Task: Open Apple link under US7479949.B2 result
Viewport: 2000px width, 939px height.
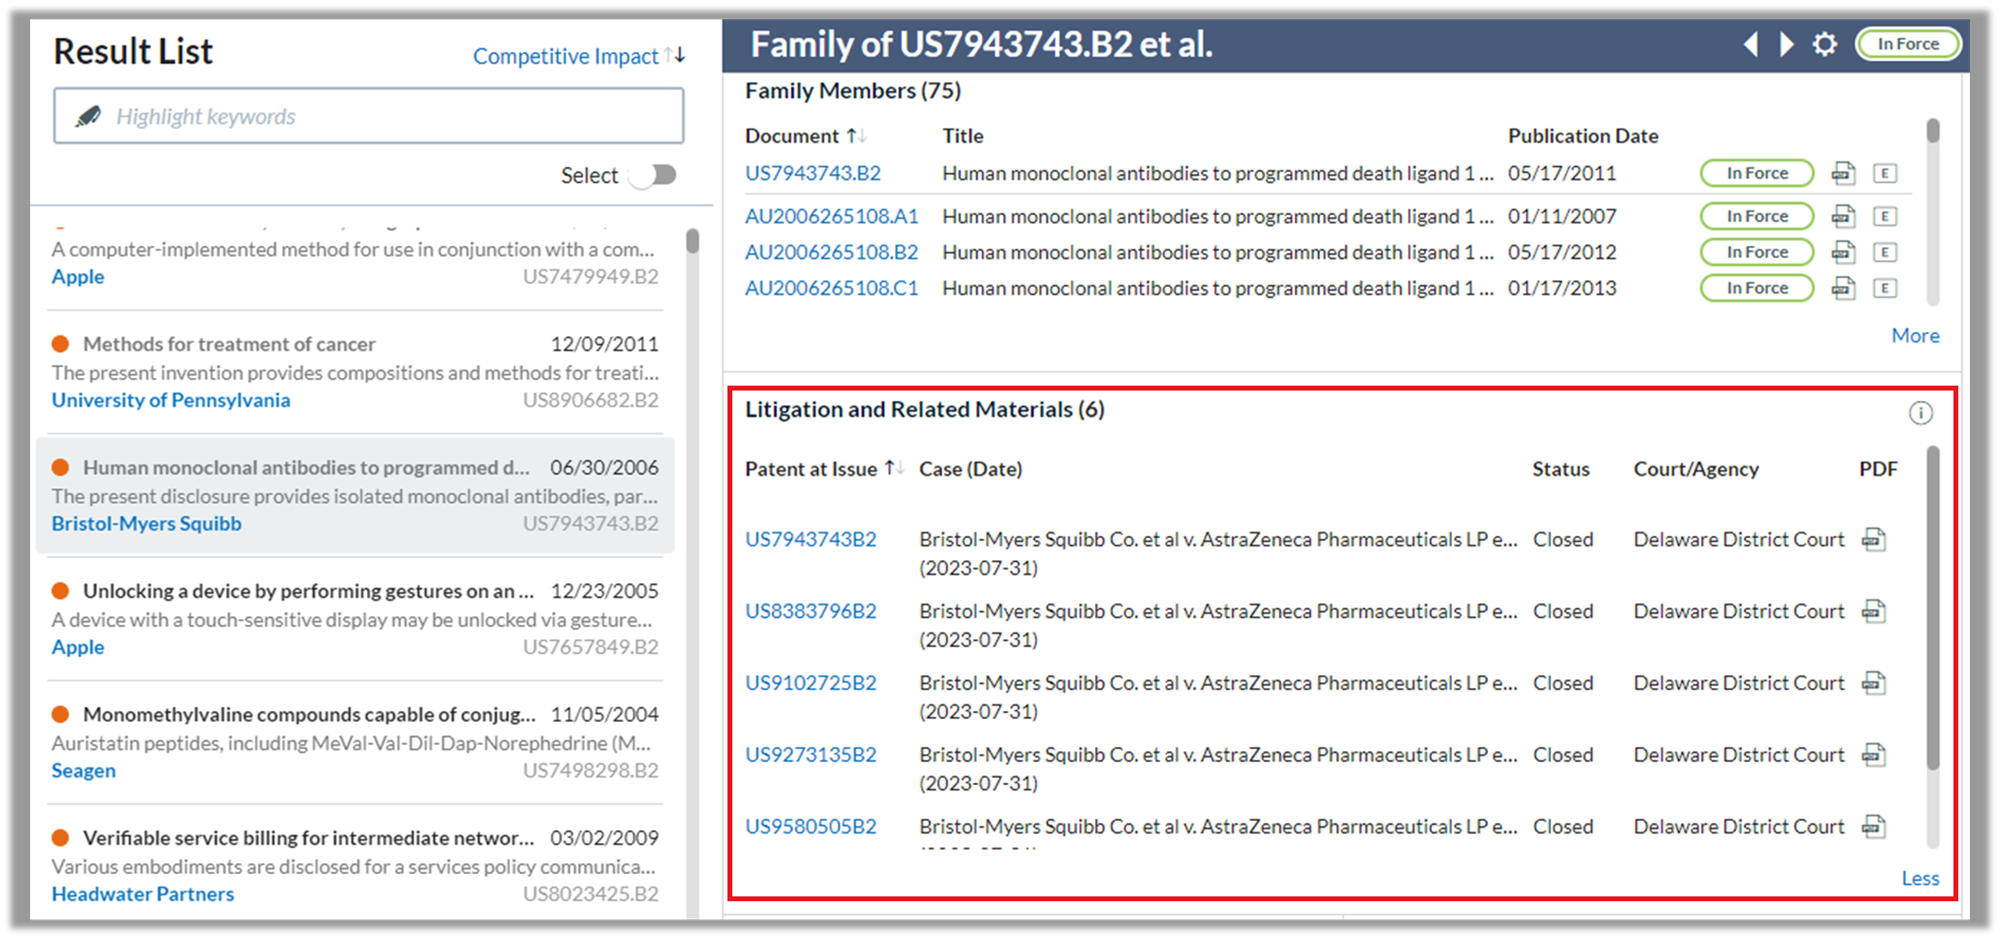Action: pos(78,277)
